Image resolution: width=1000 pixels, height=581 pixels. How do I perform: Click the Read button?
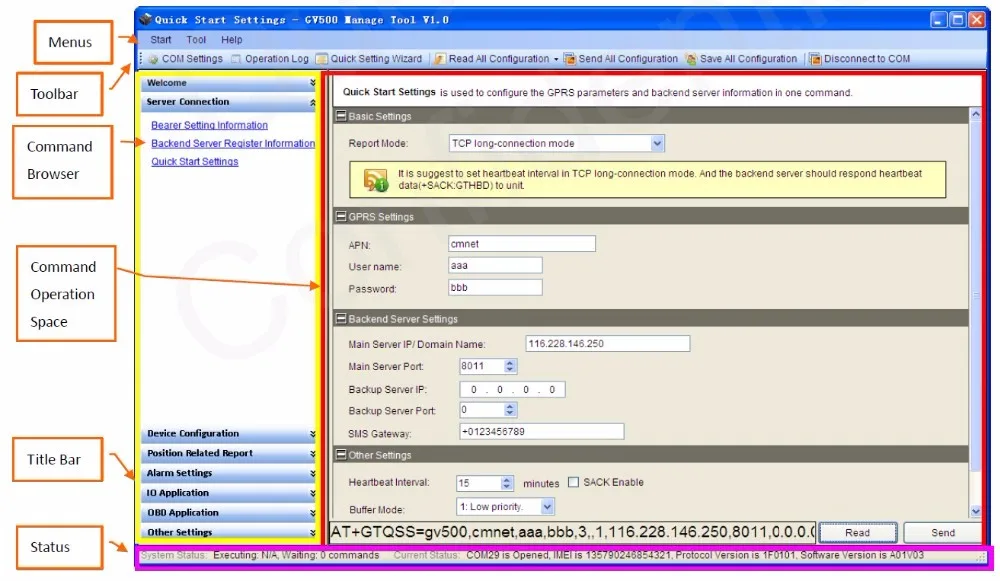pyautogui.click(x=858, y=533)
